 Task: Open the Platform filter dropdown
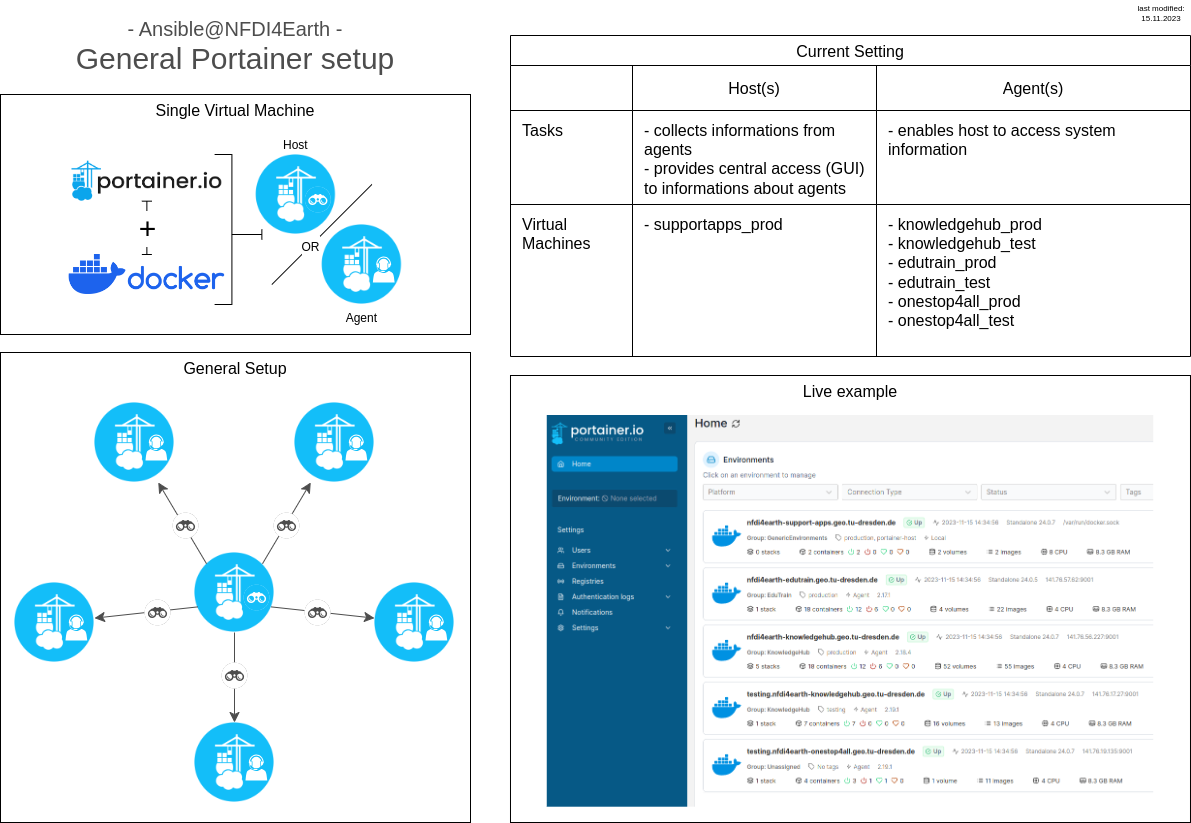769,492
